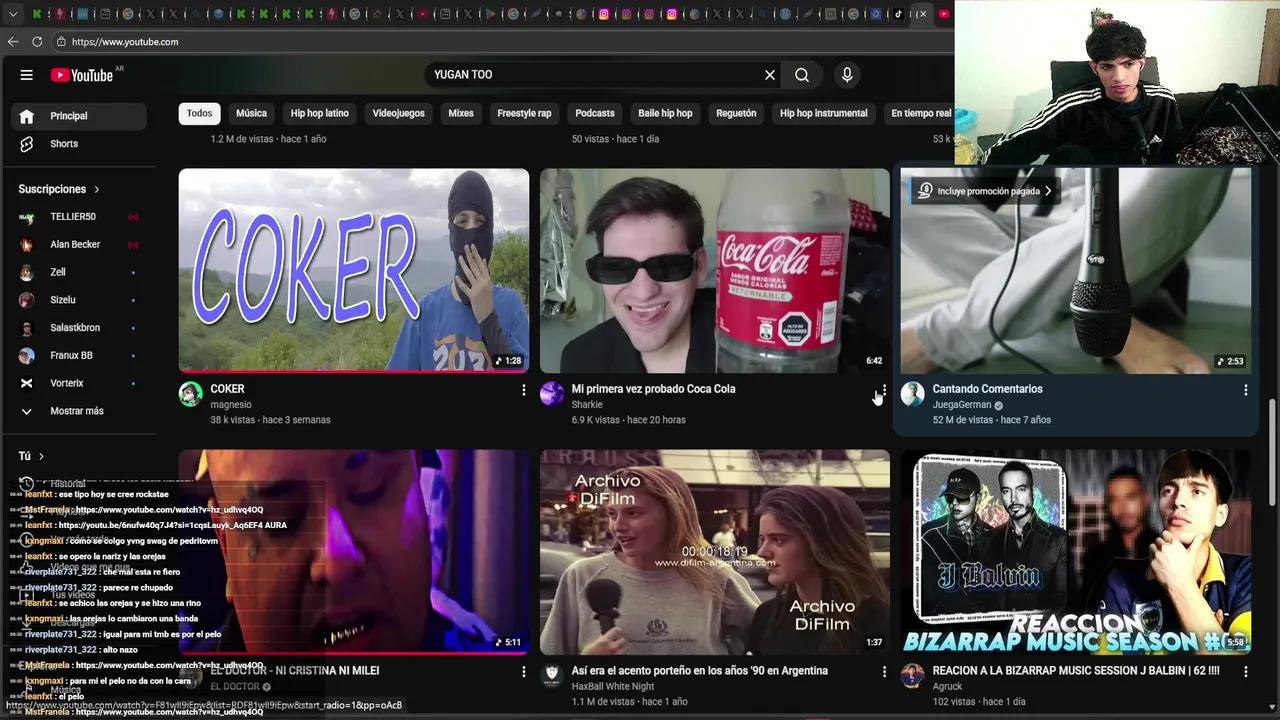Play the Archivo DiFilm video thumbnail
Screen dimensions: 1280x720
pyautogui.click(x=715, y=552)
